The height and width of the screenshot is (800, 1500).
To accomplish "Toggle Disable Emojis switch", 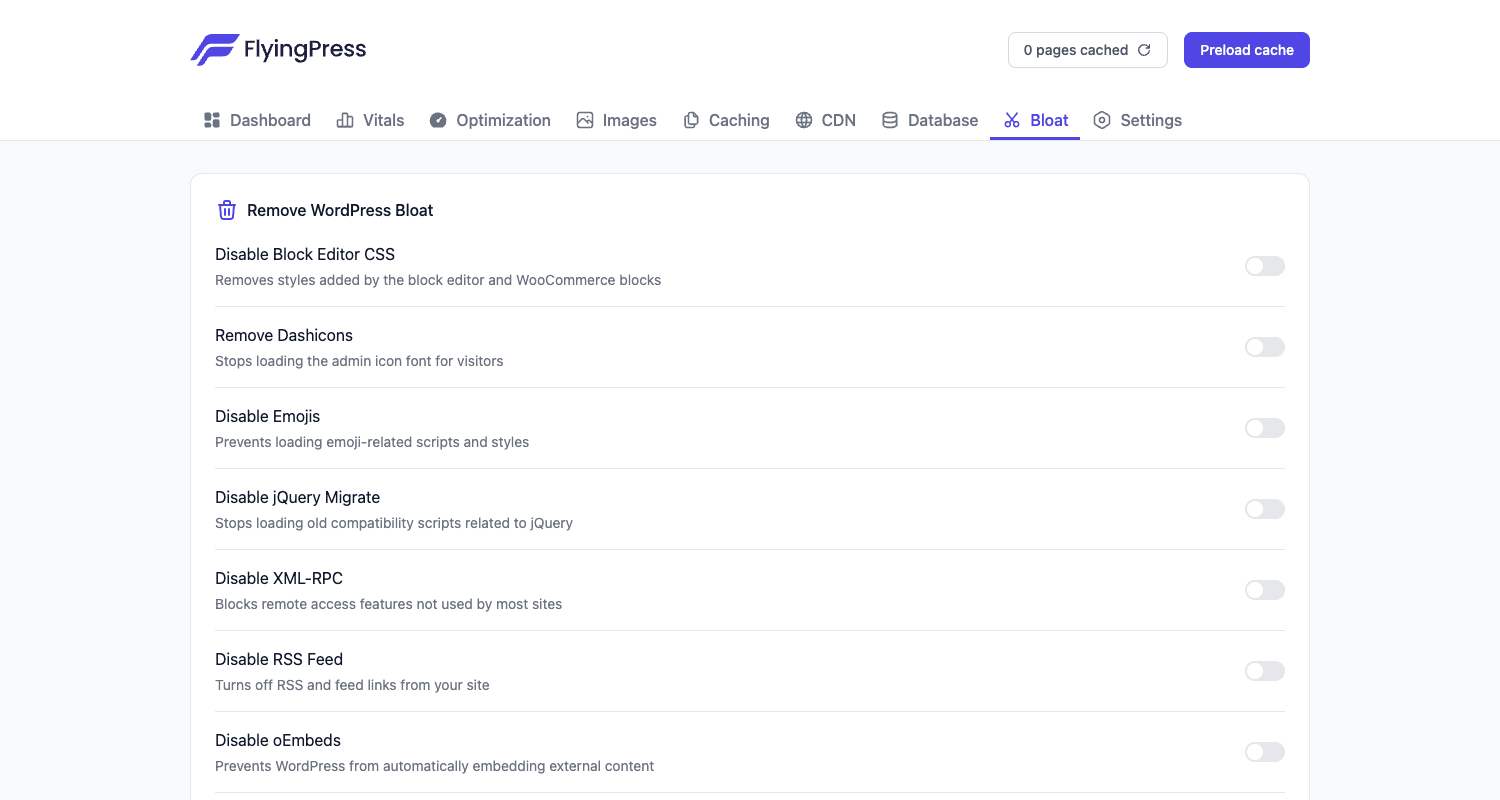I will click(x=1264, y=428).
